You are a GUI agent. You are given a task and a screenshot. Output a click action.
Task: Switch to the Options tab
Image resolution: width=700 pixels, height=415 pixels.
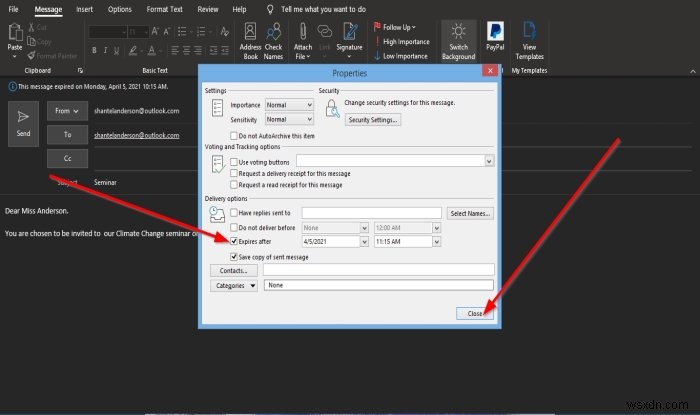[120, 9]
